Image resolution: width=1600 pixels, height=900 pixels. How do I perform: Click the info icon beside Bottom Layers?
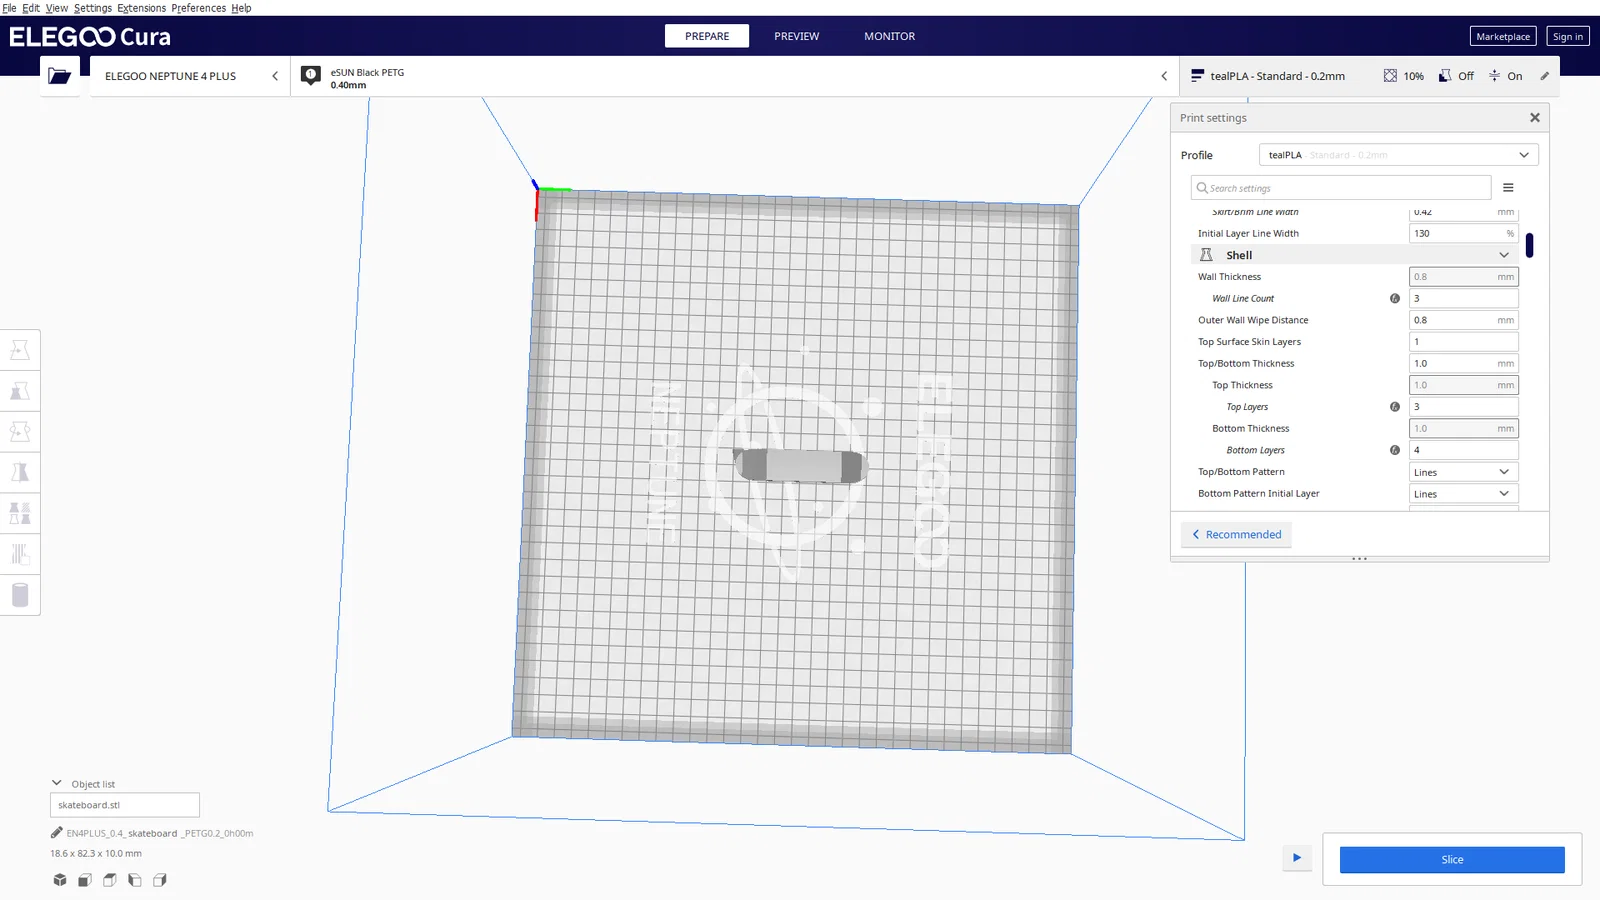coord(1395,450)
